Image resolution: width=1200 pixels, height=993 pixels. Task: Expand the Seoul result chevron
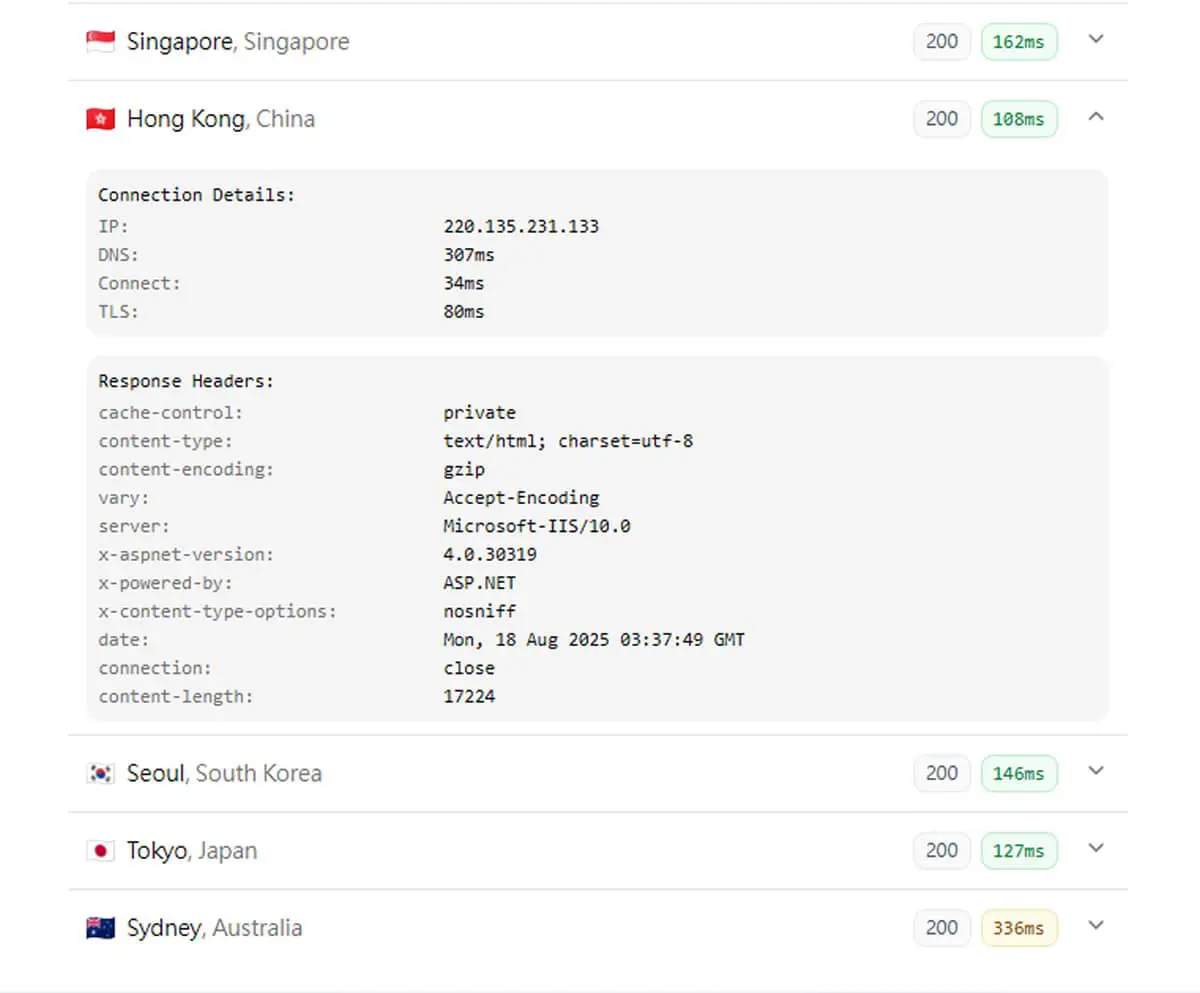click(1096, 771)
